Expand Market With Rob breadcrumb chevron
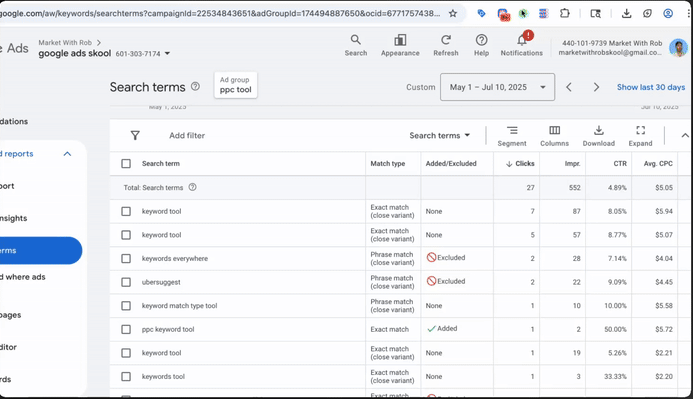This screenshot has height=399, width=693. tap(99, 42)
